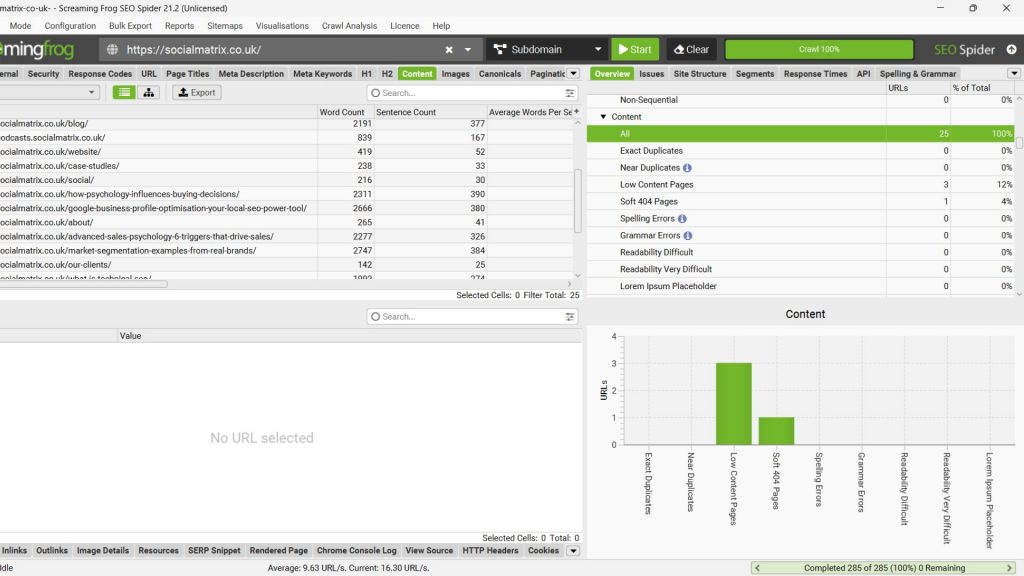The height and width of the screenshot is (576, 1024).
Task: Collapse the Content tree section
Action: pyautogui.click(x=604, y=117)
